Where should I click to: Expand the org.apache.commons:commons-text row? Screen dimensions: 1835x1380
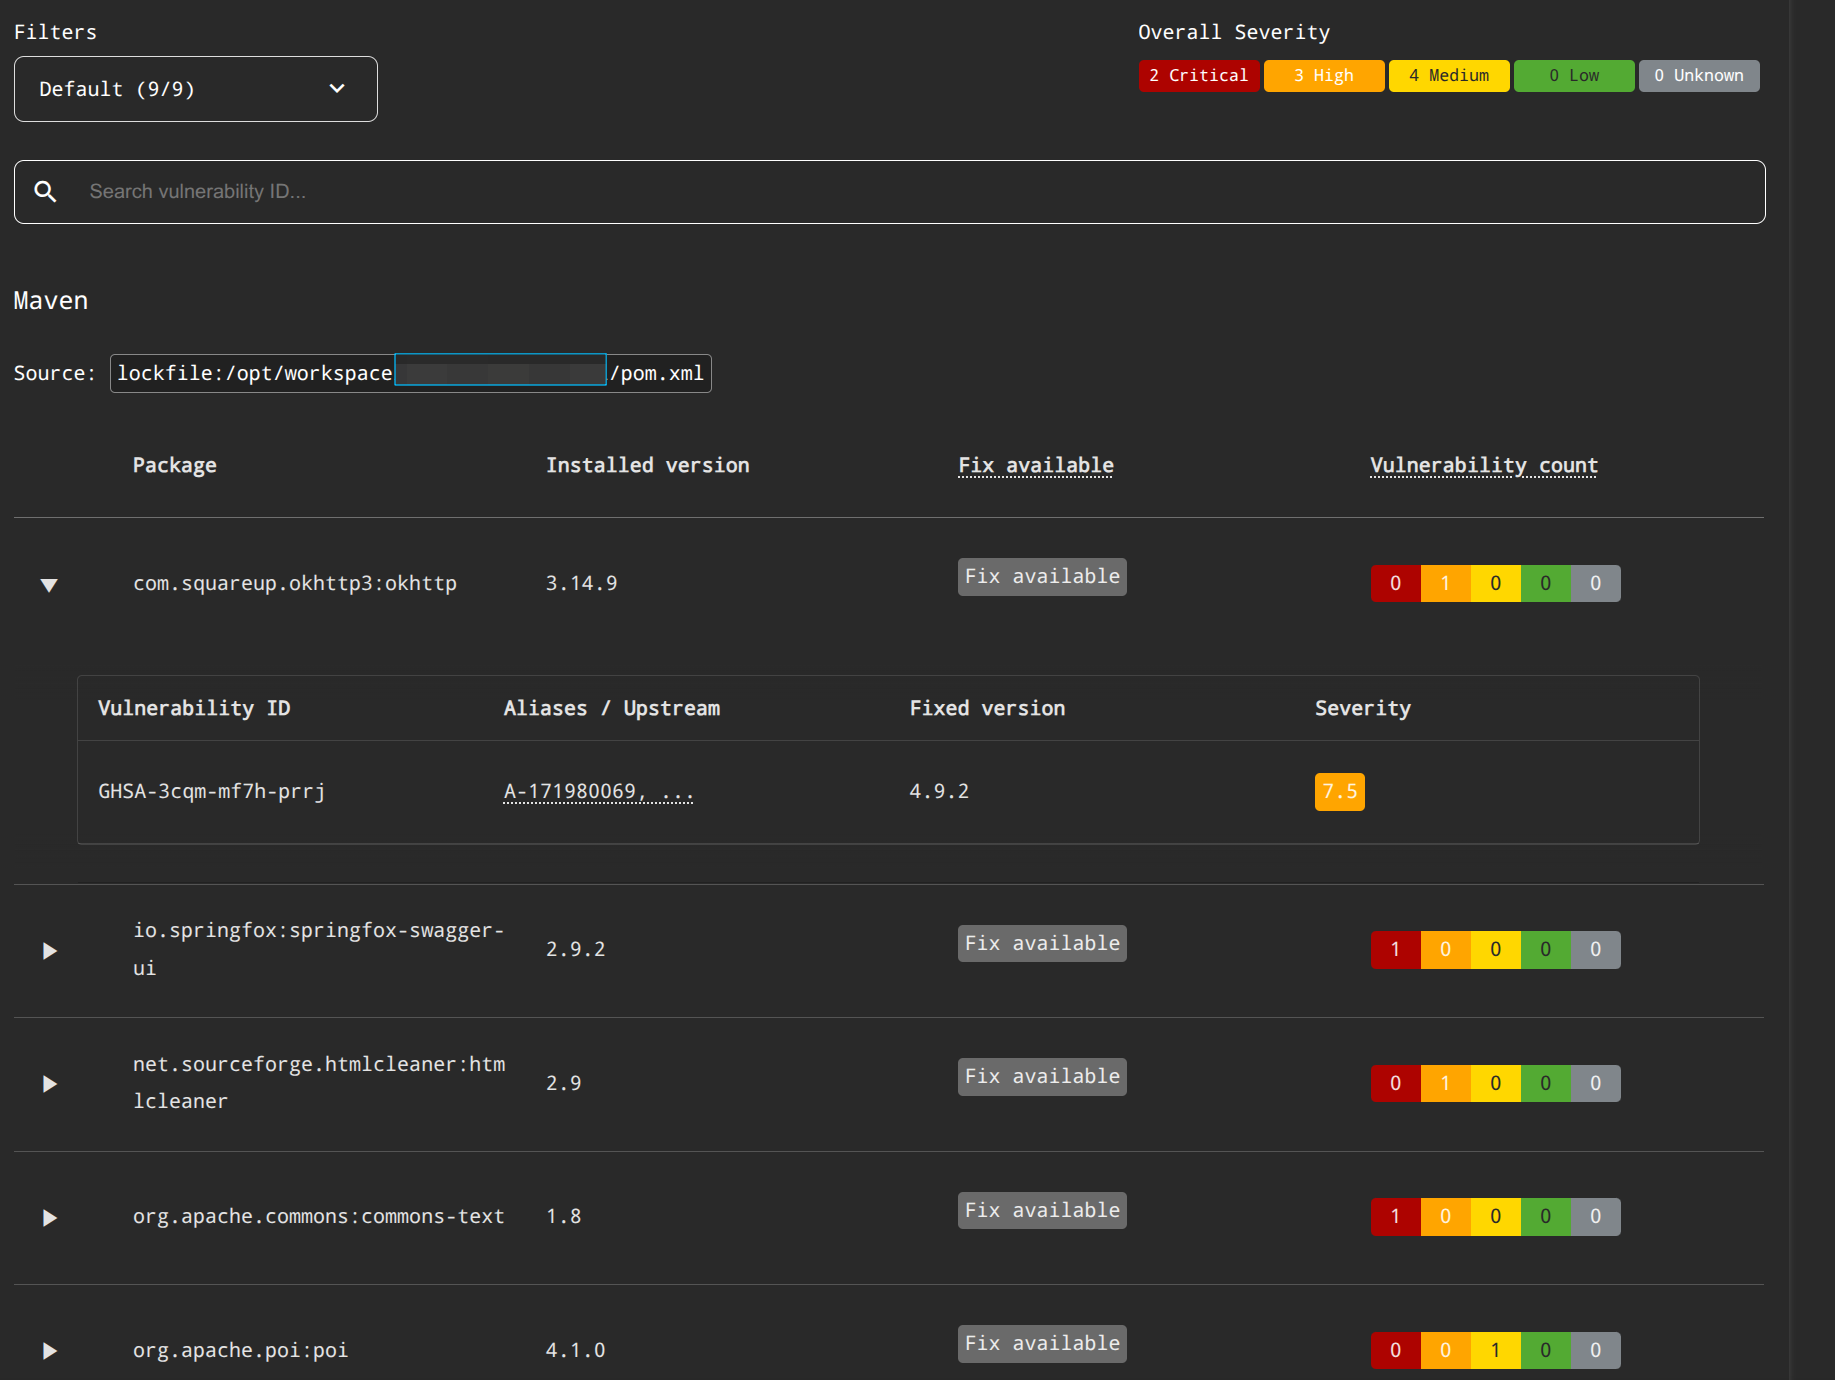coord(49,1217)
